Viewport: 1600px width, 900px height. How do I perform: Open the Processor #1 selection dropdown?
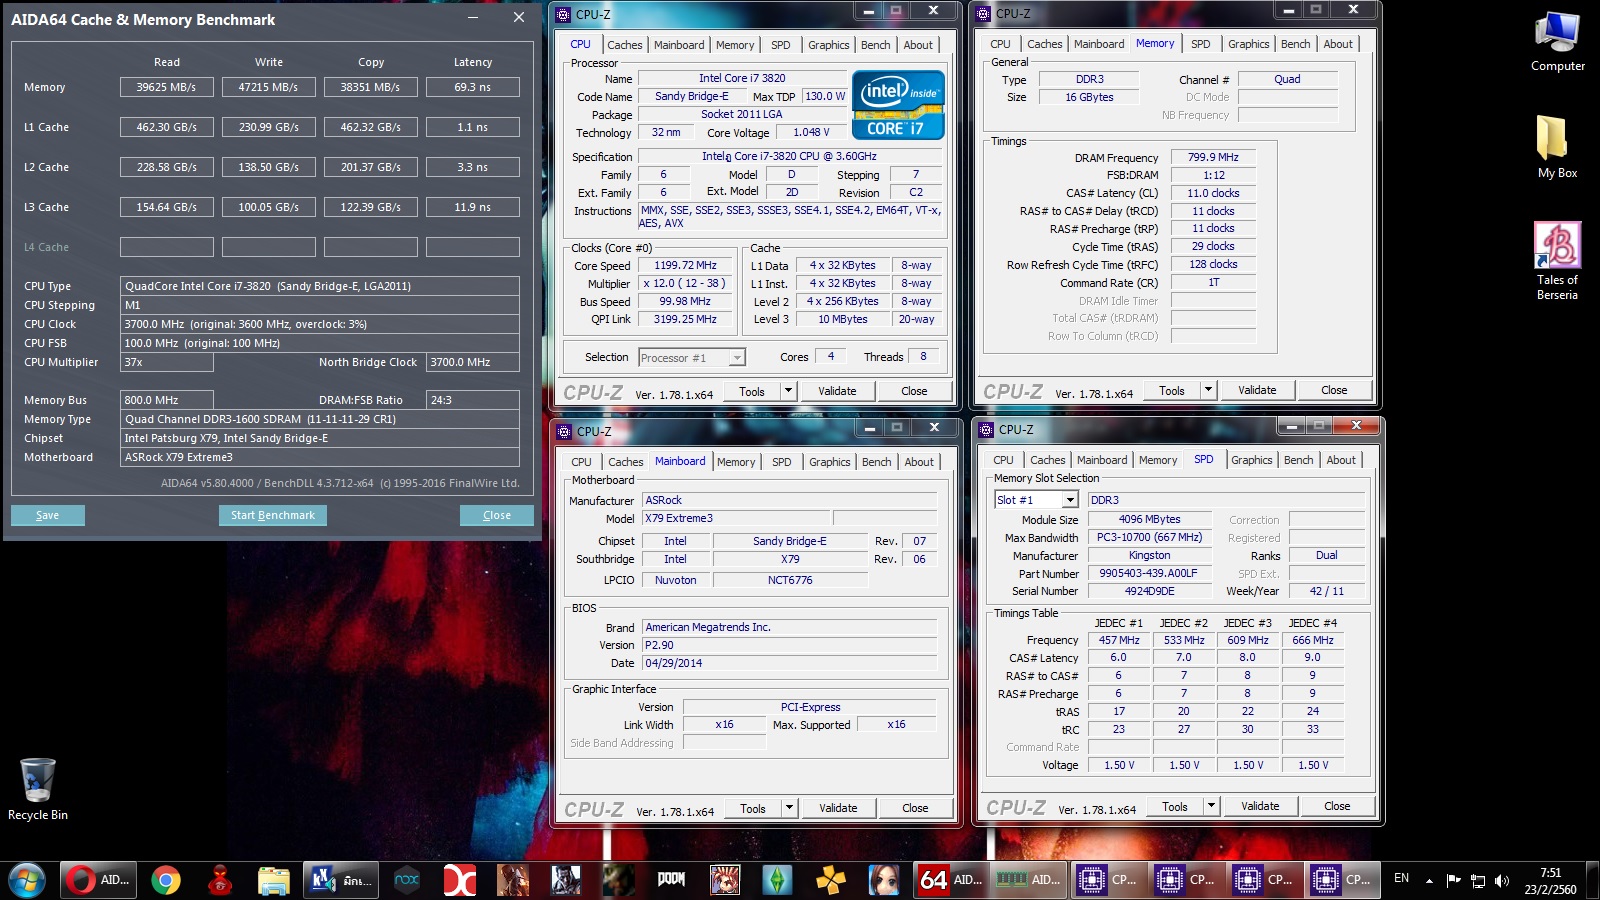coord(737,358)
